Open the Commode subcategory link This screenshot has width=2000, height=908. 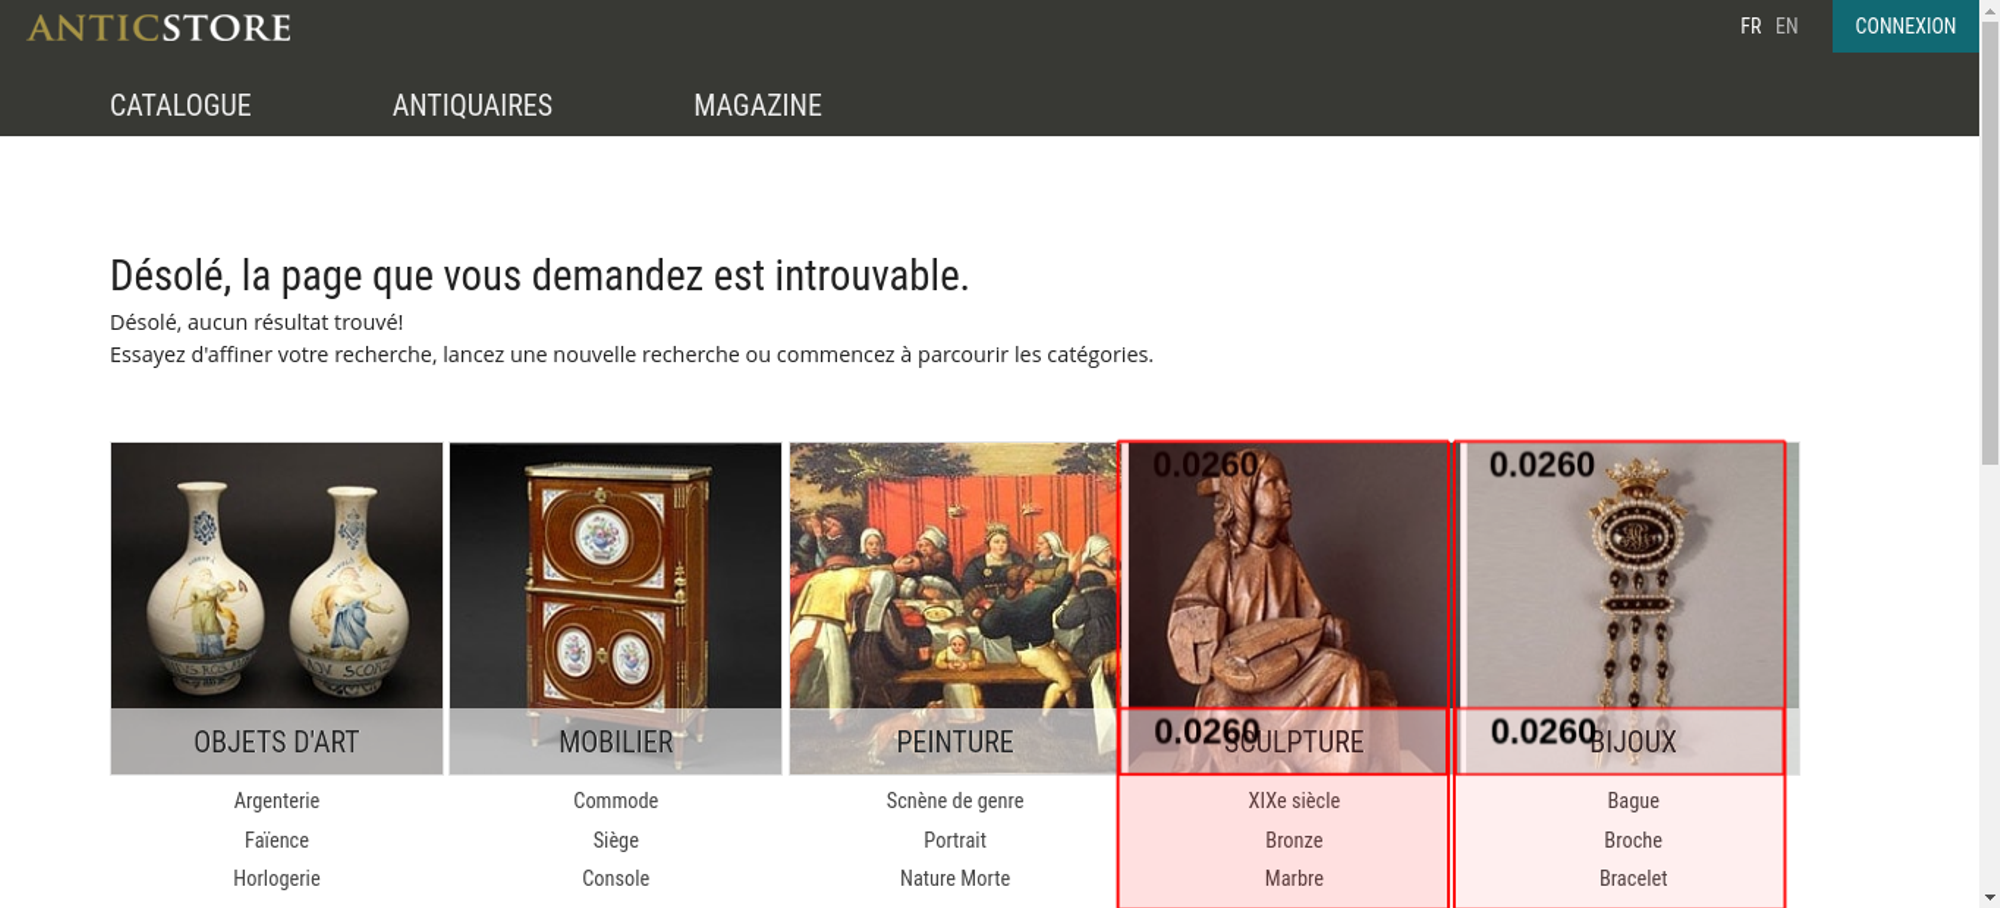point(616,801)
